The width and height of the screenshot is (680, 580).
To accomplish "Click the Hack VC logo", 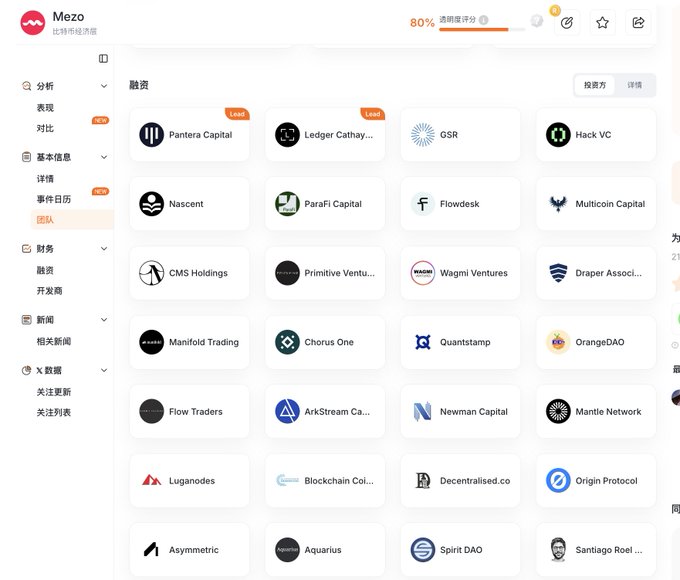I will coord(558,134).
